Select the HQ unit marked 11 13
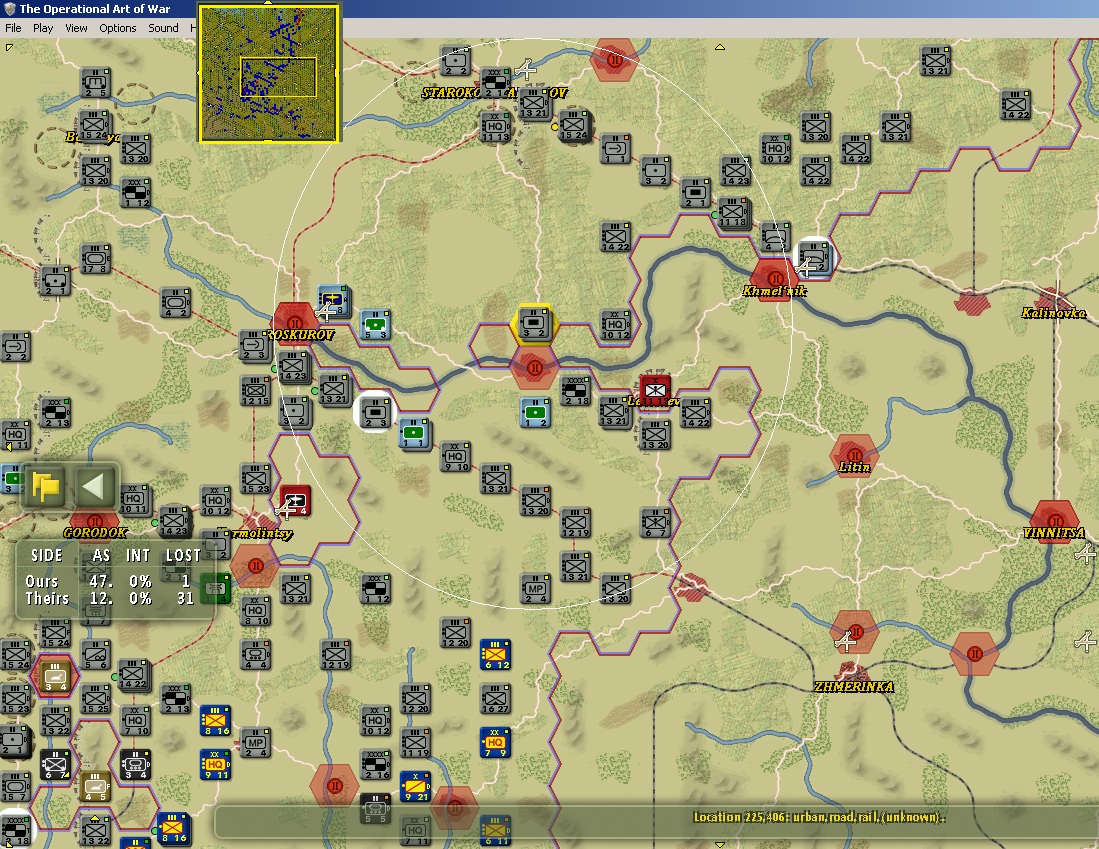 [x=495, y=126]
